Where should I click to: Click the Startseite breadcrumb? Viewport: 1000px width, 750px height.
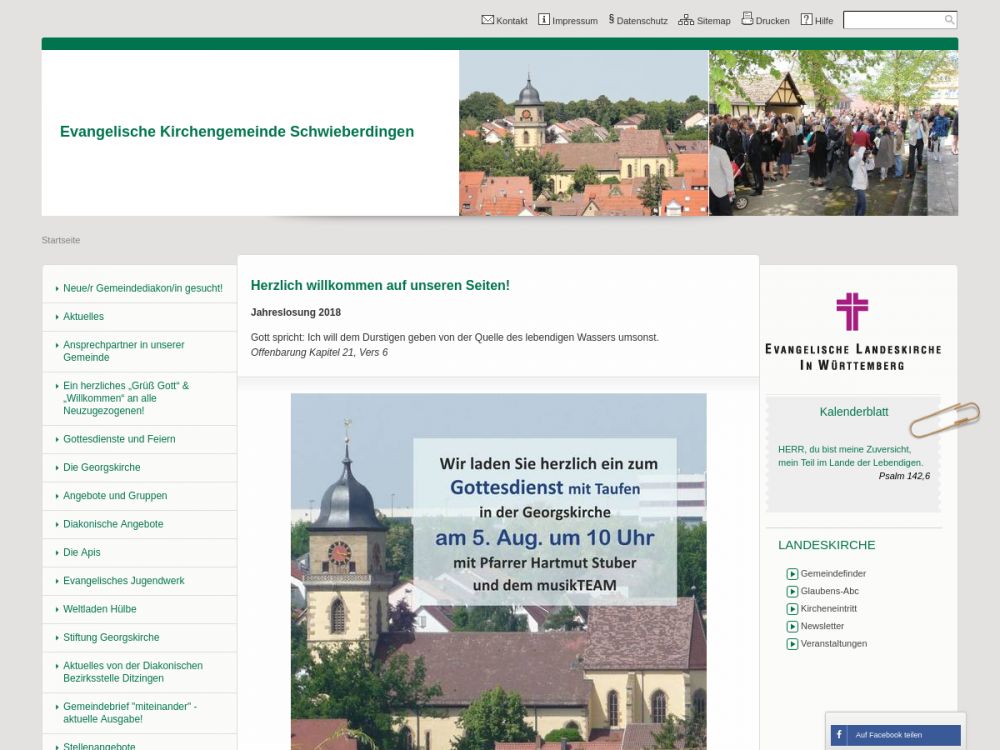(61, 240)
